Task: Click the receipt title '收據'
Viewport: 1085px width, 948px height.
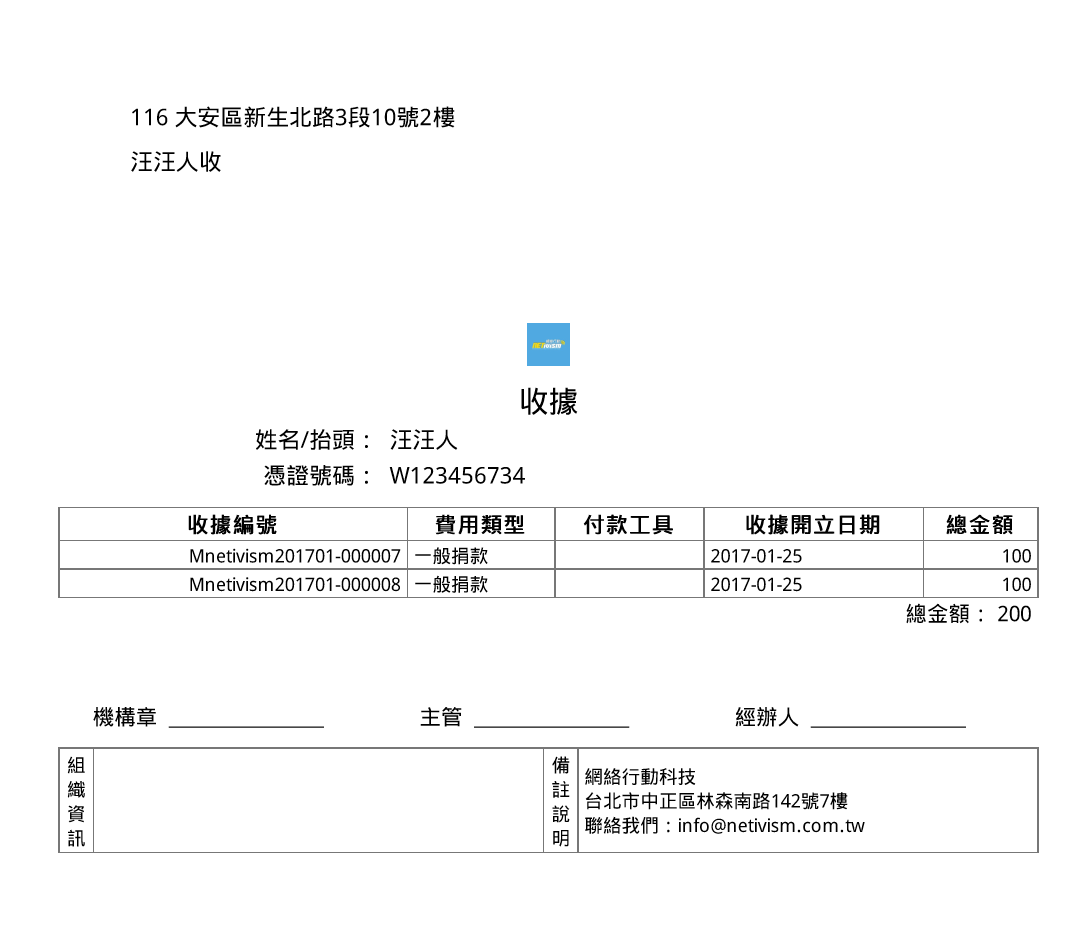Action: pos(549,401)
